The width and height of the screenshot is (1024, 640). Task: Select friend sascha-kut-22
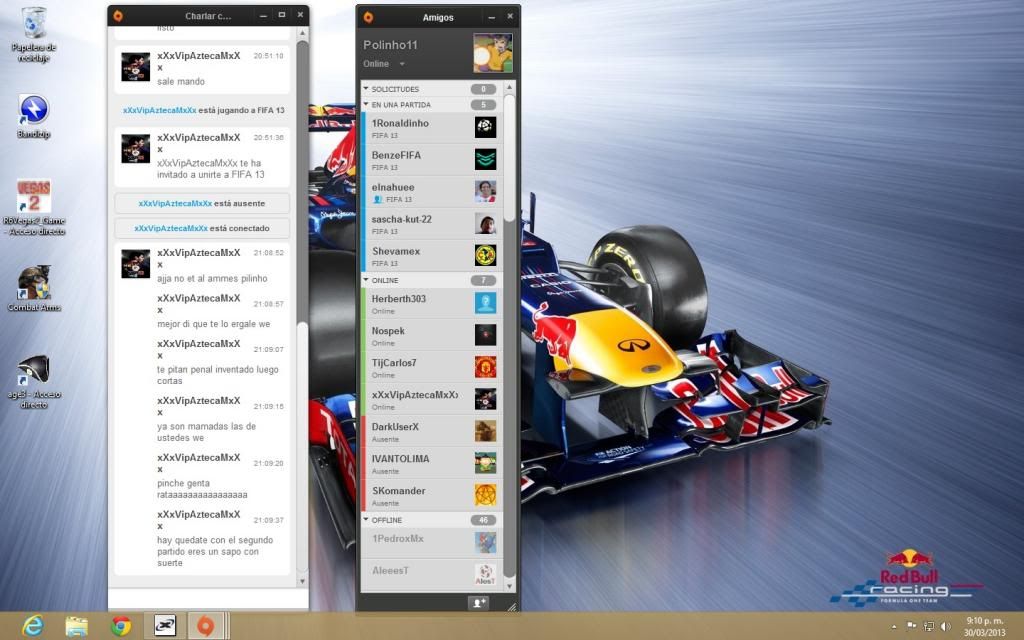pyautogui.click(x=432, y=224)
